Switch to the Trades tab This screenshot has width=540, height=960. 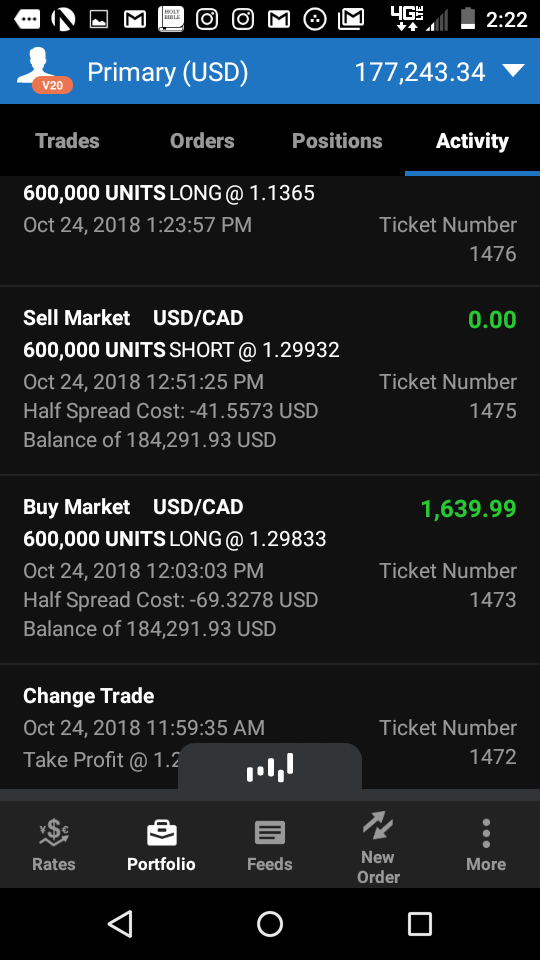[67, 141]
